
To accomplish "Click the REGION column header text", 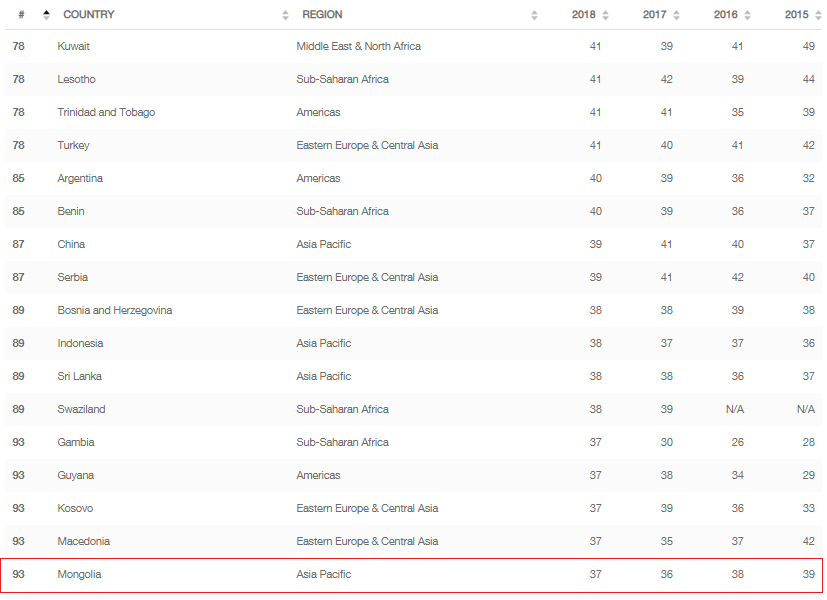I will 322,15.
